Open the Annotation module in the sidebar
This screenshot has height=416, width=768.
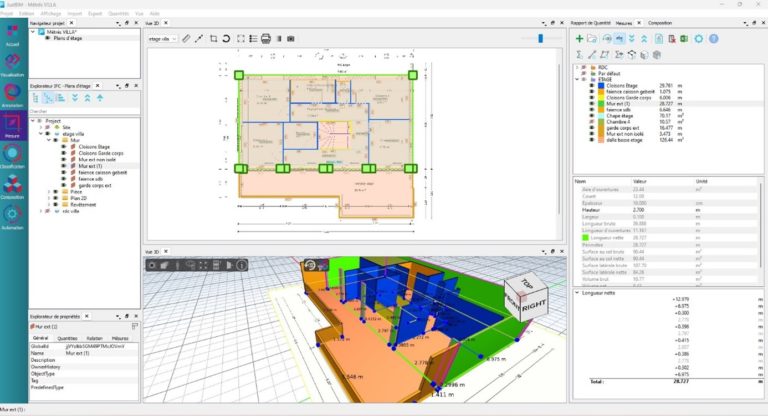tap(12, 96)
